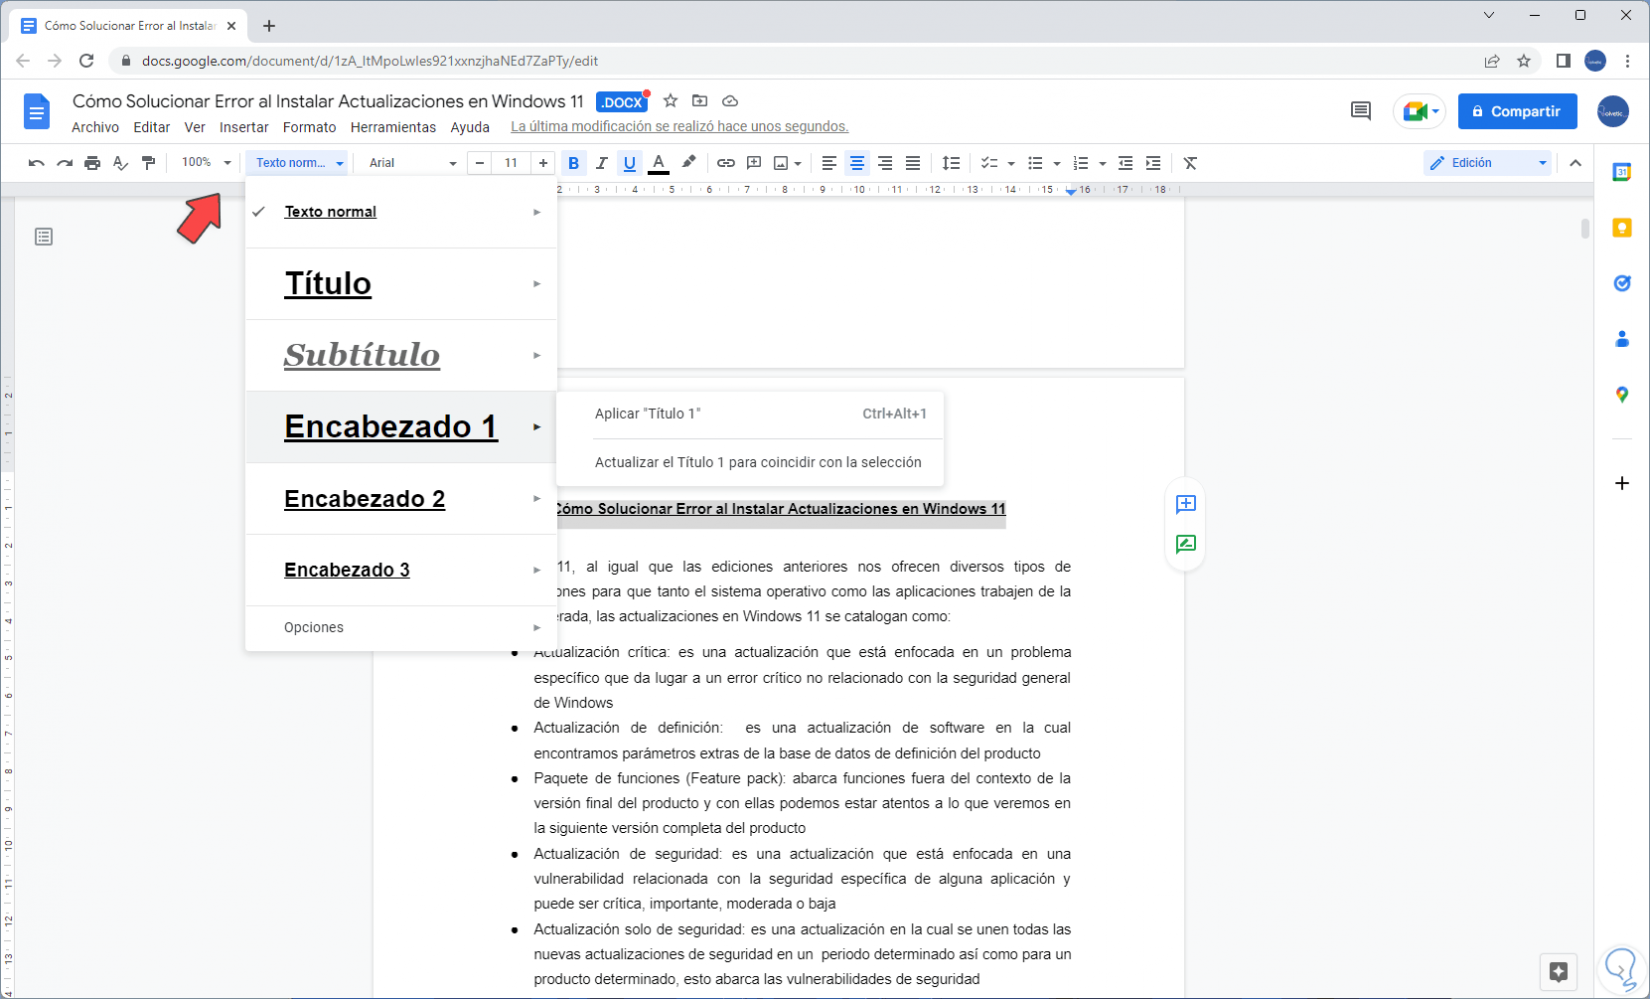Open Google Tasks in the side panel
Image resolution: width=1650 pixels, height=999 pixels.
point(1622,283)
